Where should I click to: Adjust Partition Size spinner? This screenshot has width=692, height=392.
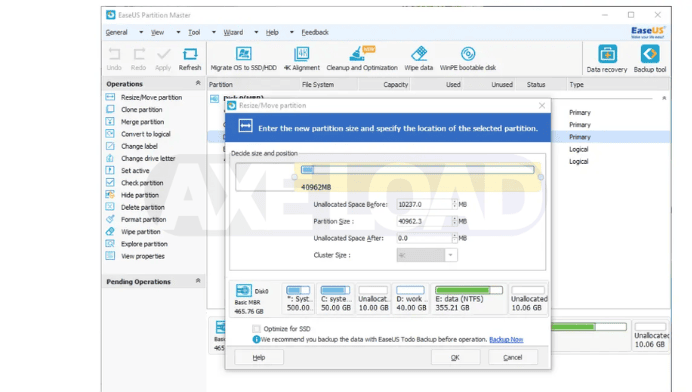tap(454, 221)
